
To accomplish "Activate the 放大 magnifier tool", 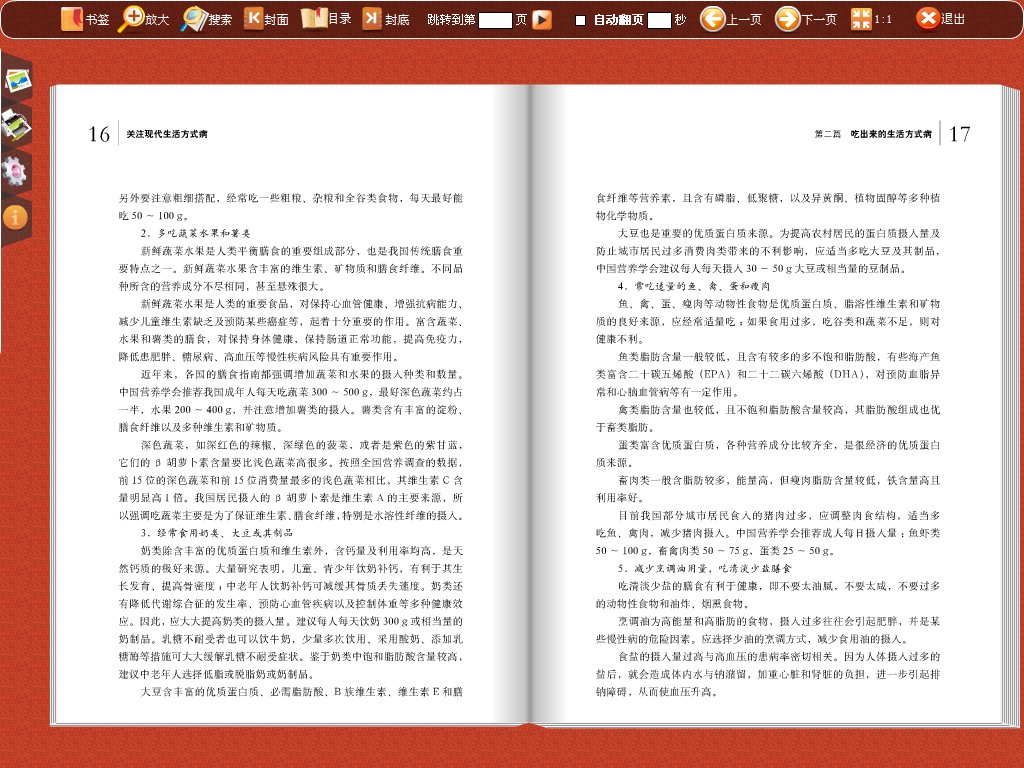I will [x=144, y=19].
